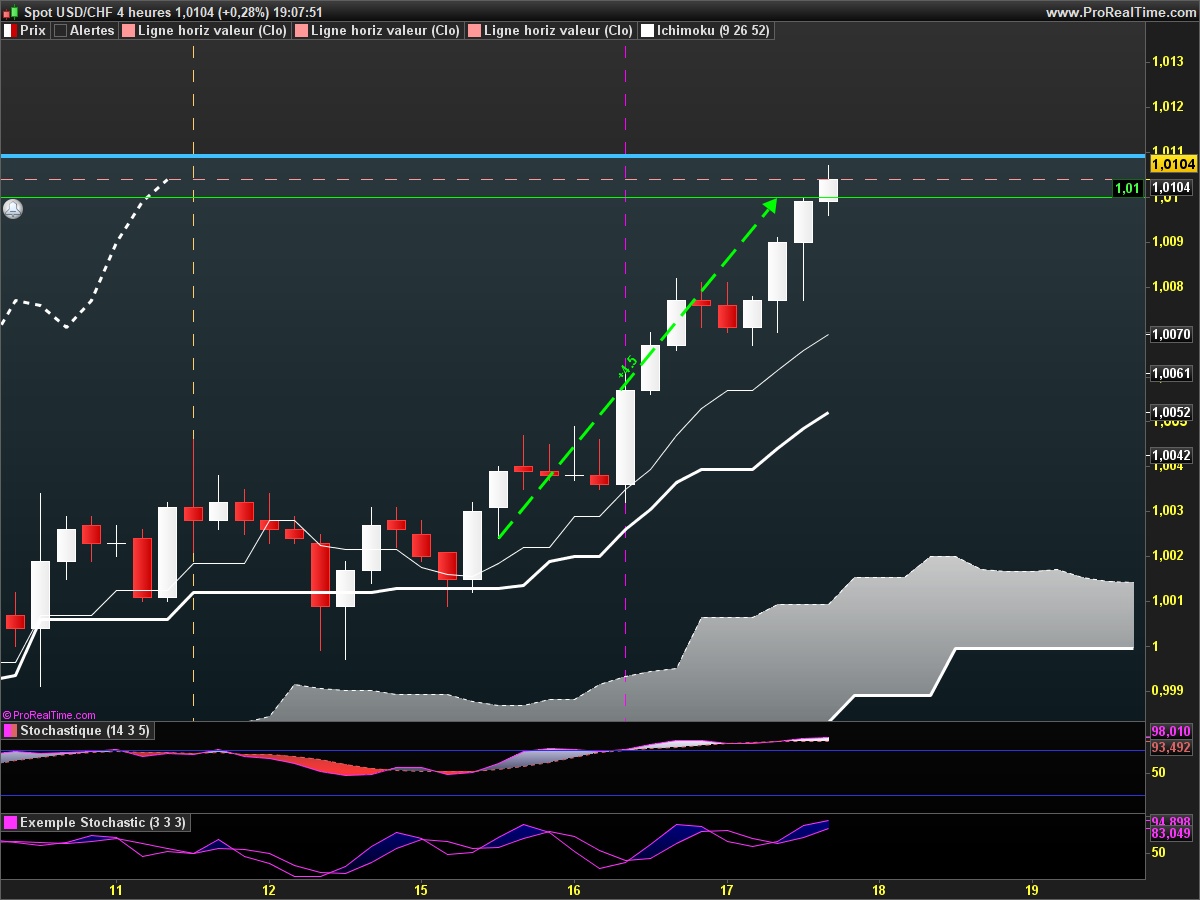Click the 0,999 value on price axis
The width and height of the screenshot is (1200, 900).
click(x=1168, y=690)
